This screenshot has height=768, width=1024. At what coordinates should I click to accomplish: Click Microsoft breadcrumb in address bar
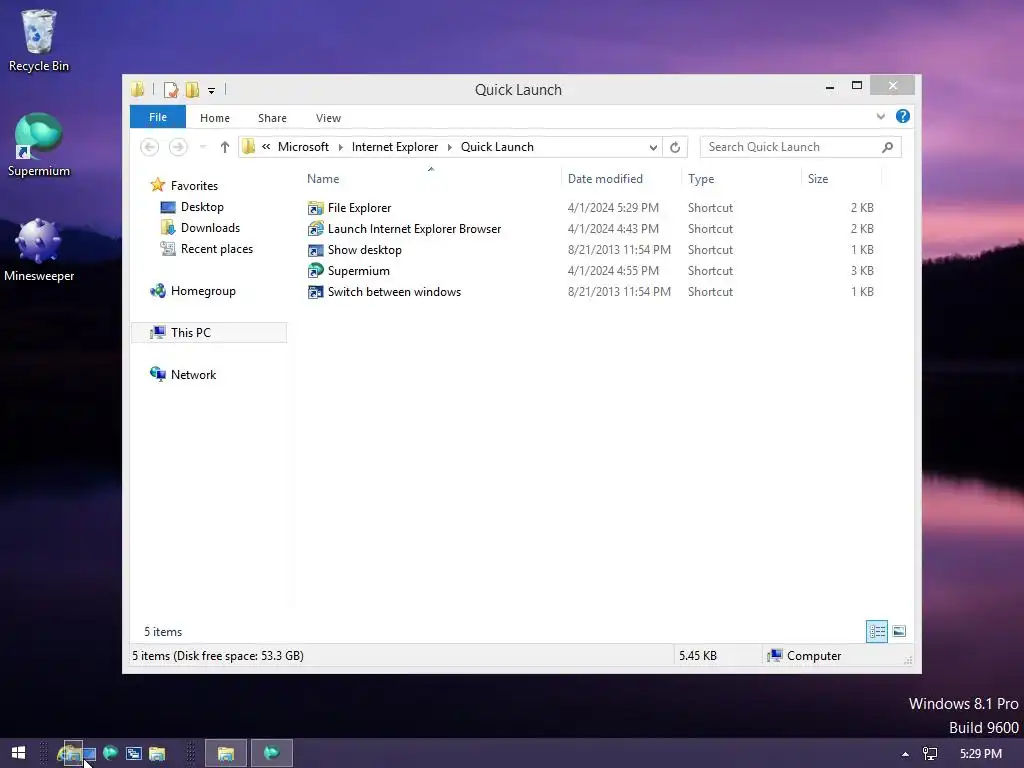pyautogui.click(x=303, y=147)
